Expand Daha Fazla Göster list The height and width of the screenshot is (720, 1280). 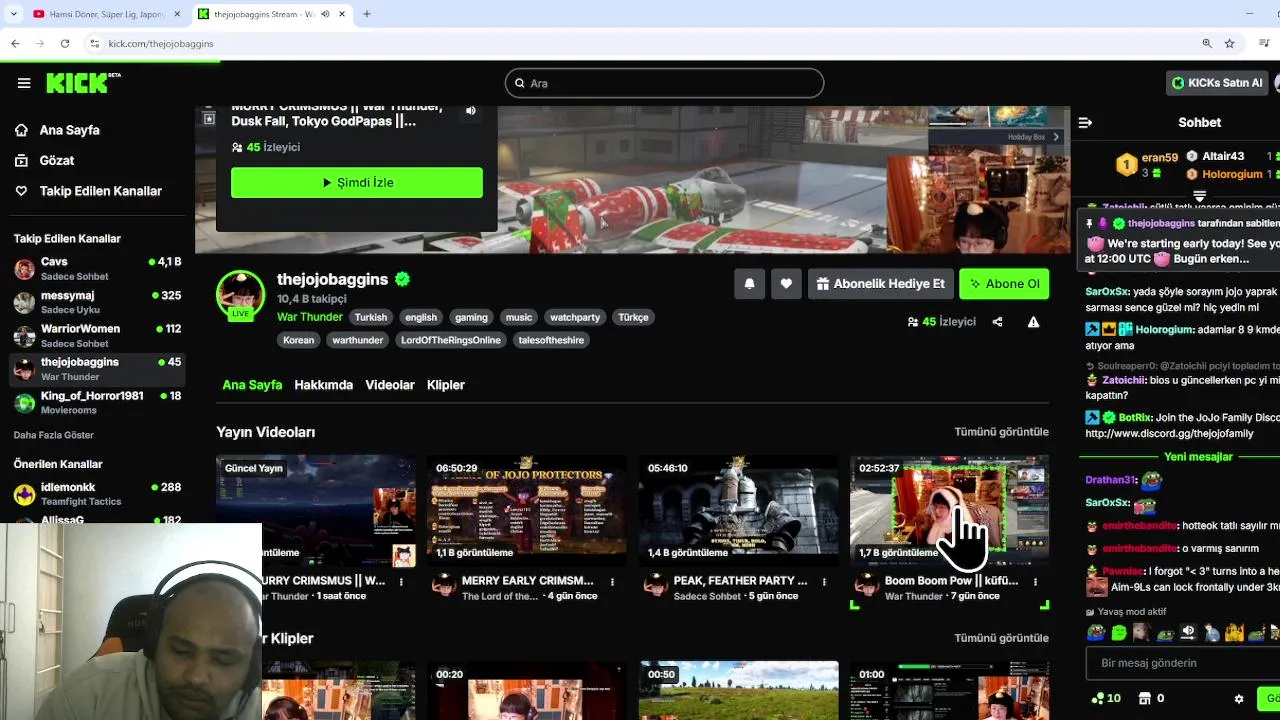point(53,435)
